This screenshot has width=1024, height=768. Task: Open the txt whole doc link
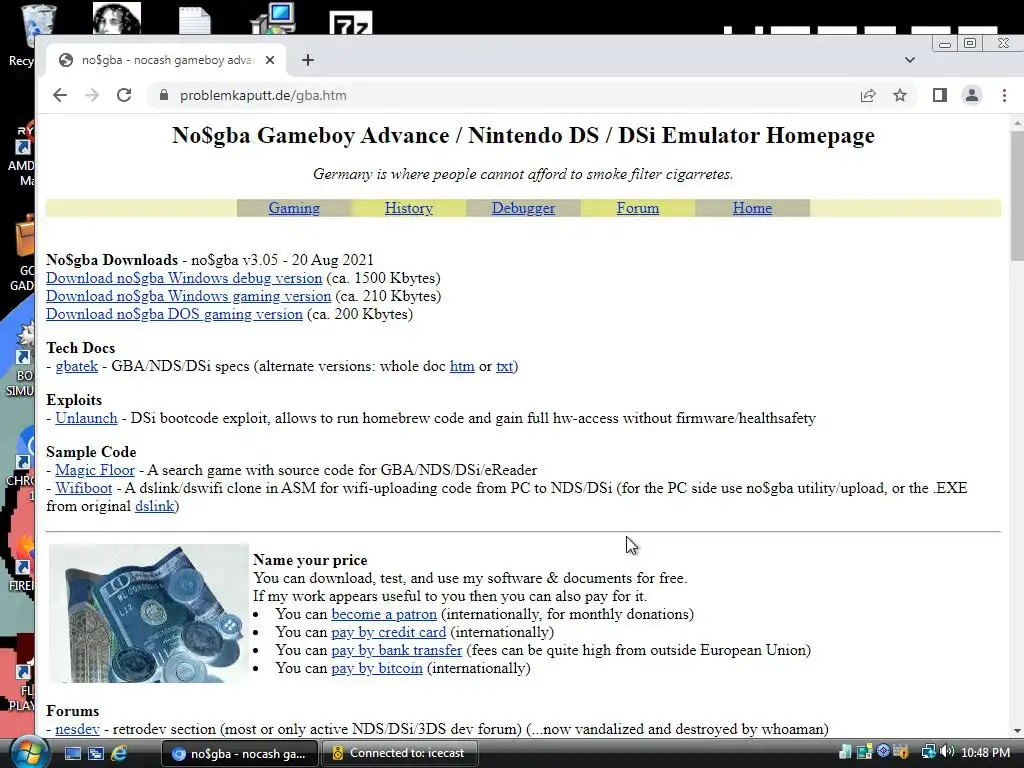coord(504,366)
